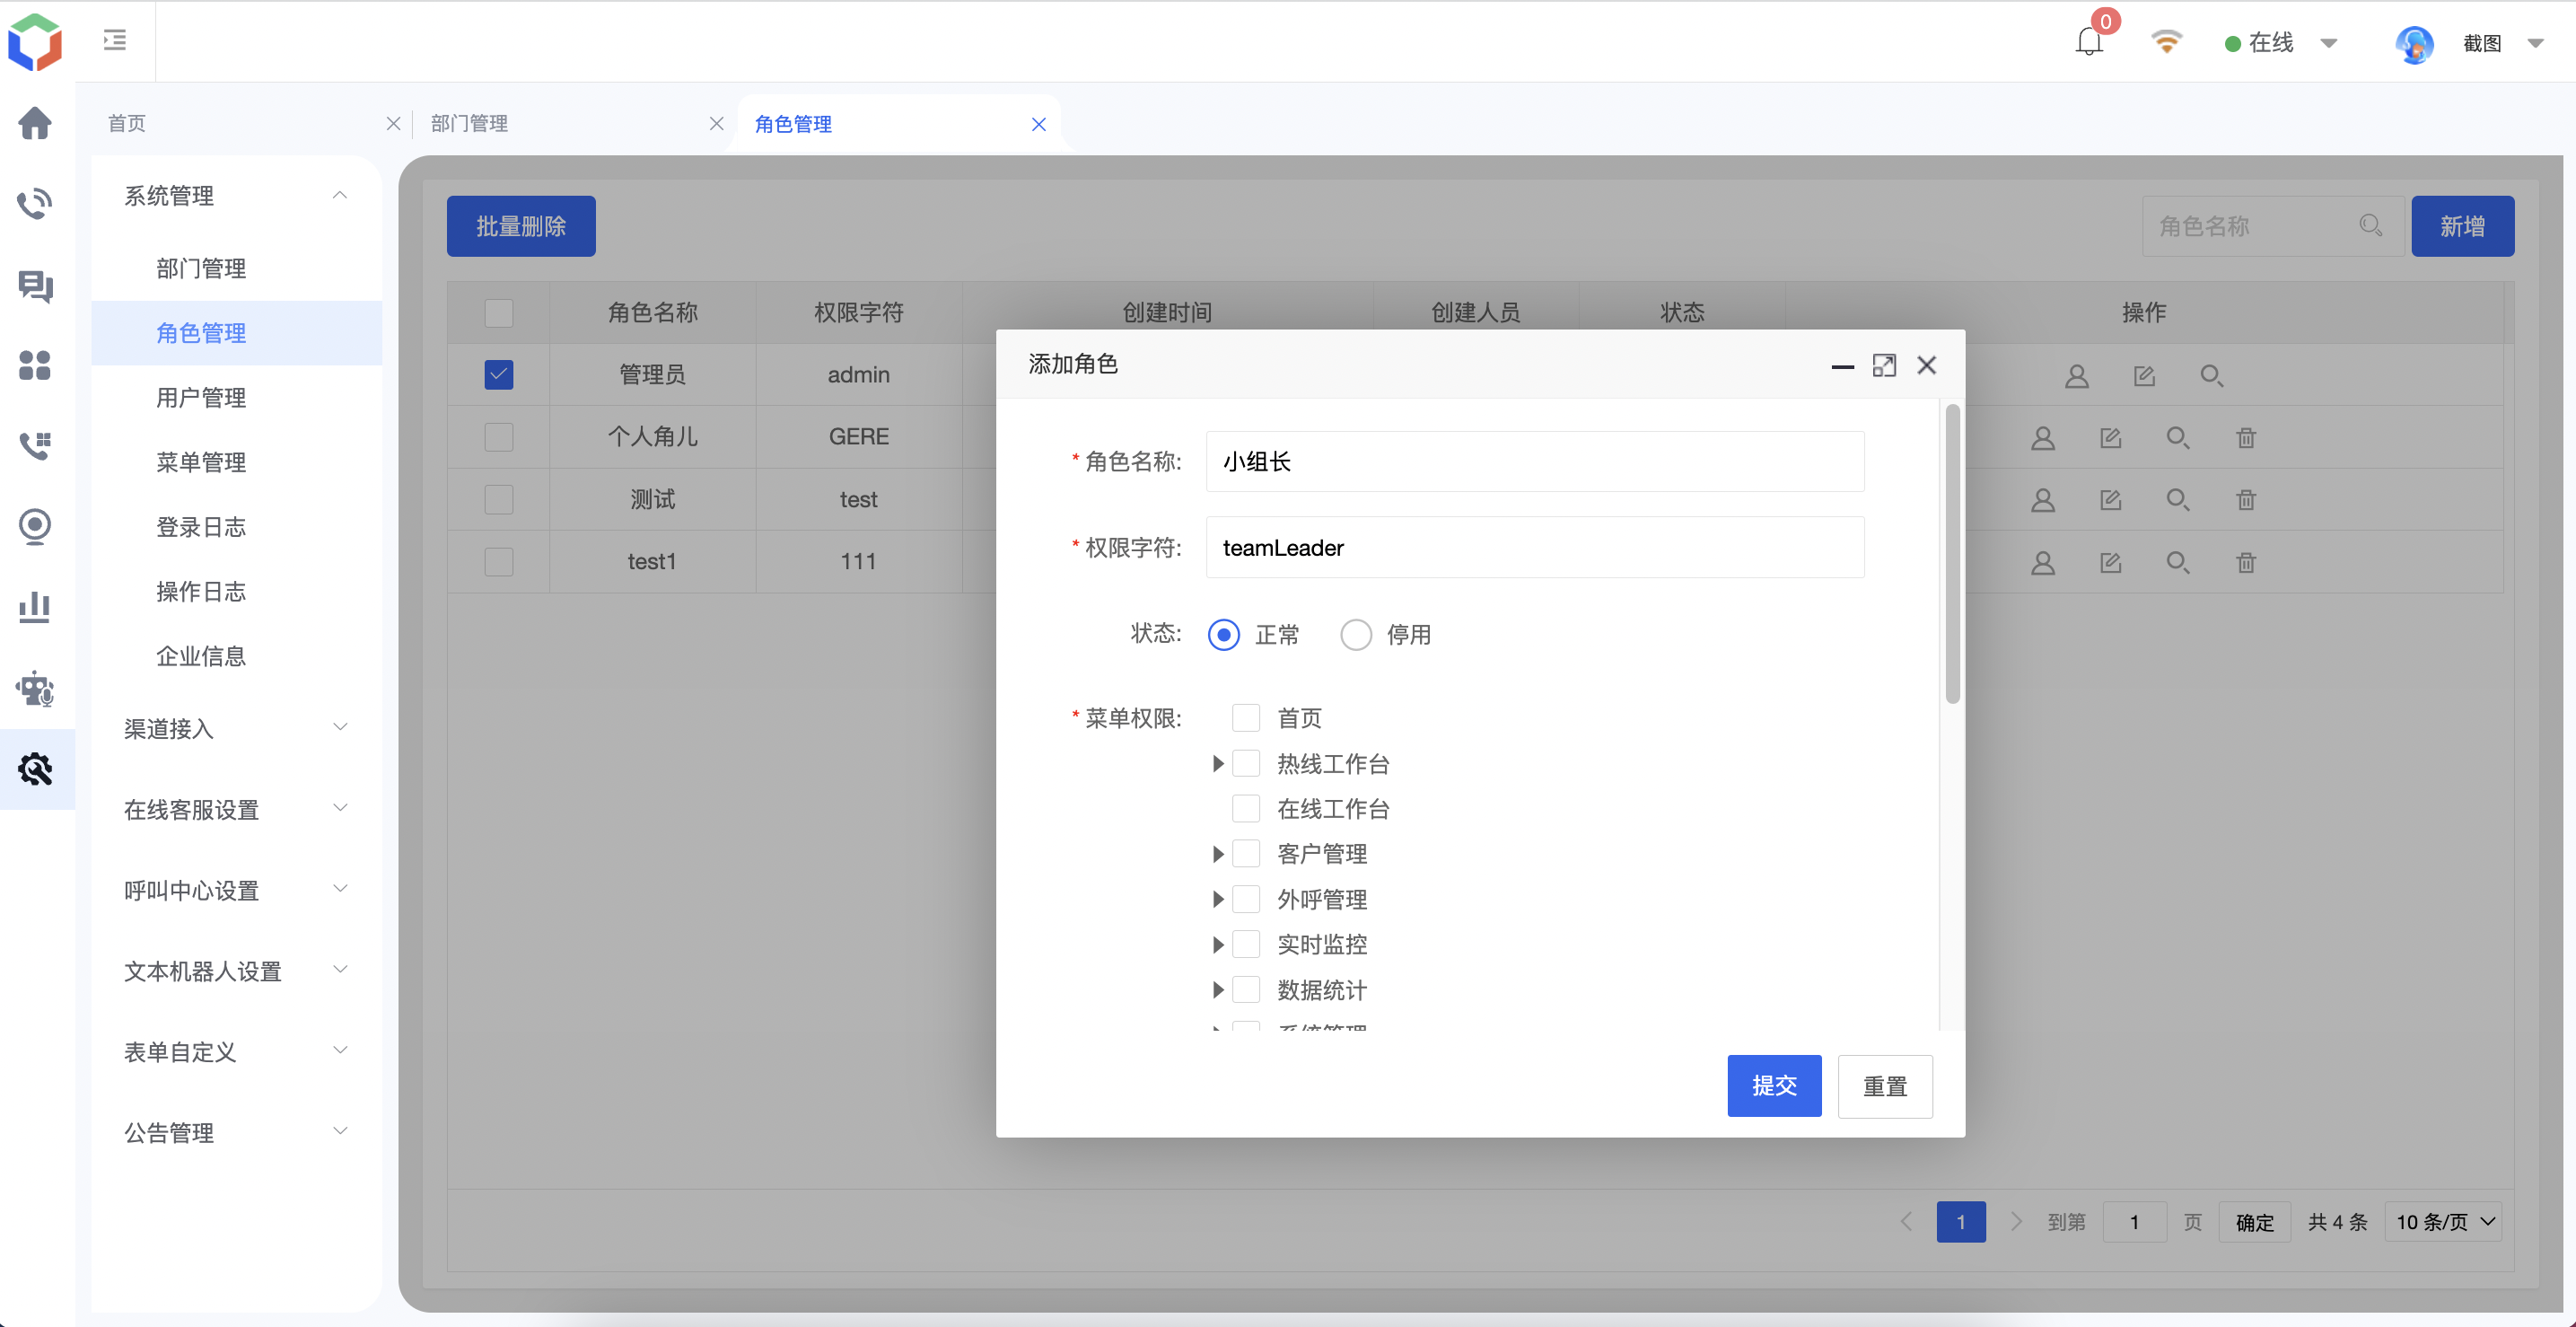Viewport: 2576px width, 1327px height.
Task: Click the delete trash icon in test1 row
Action: [2246, 563]
